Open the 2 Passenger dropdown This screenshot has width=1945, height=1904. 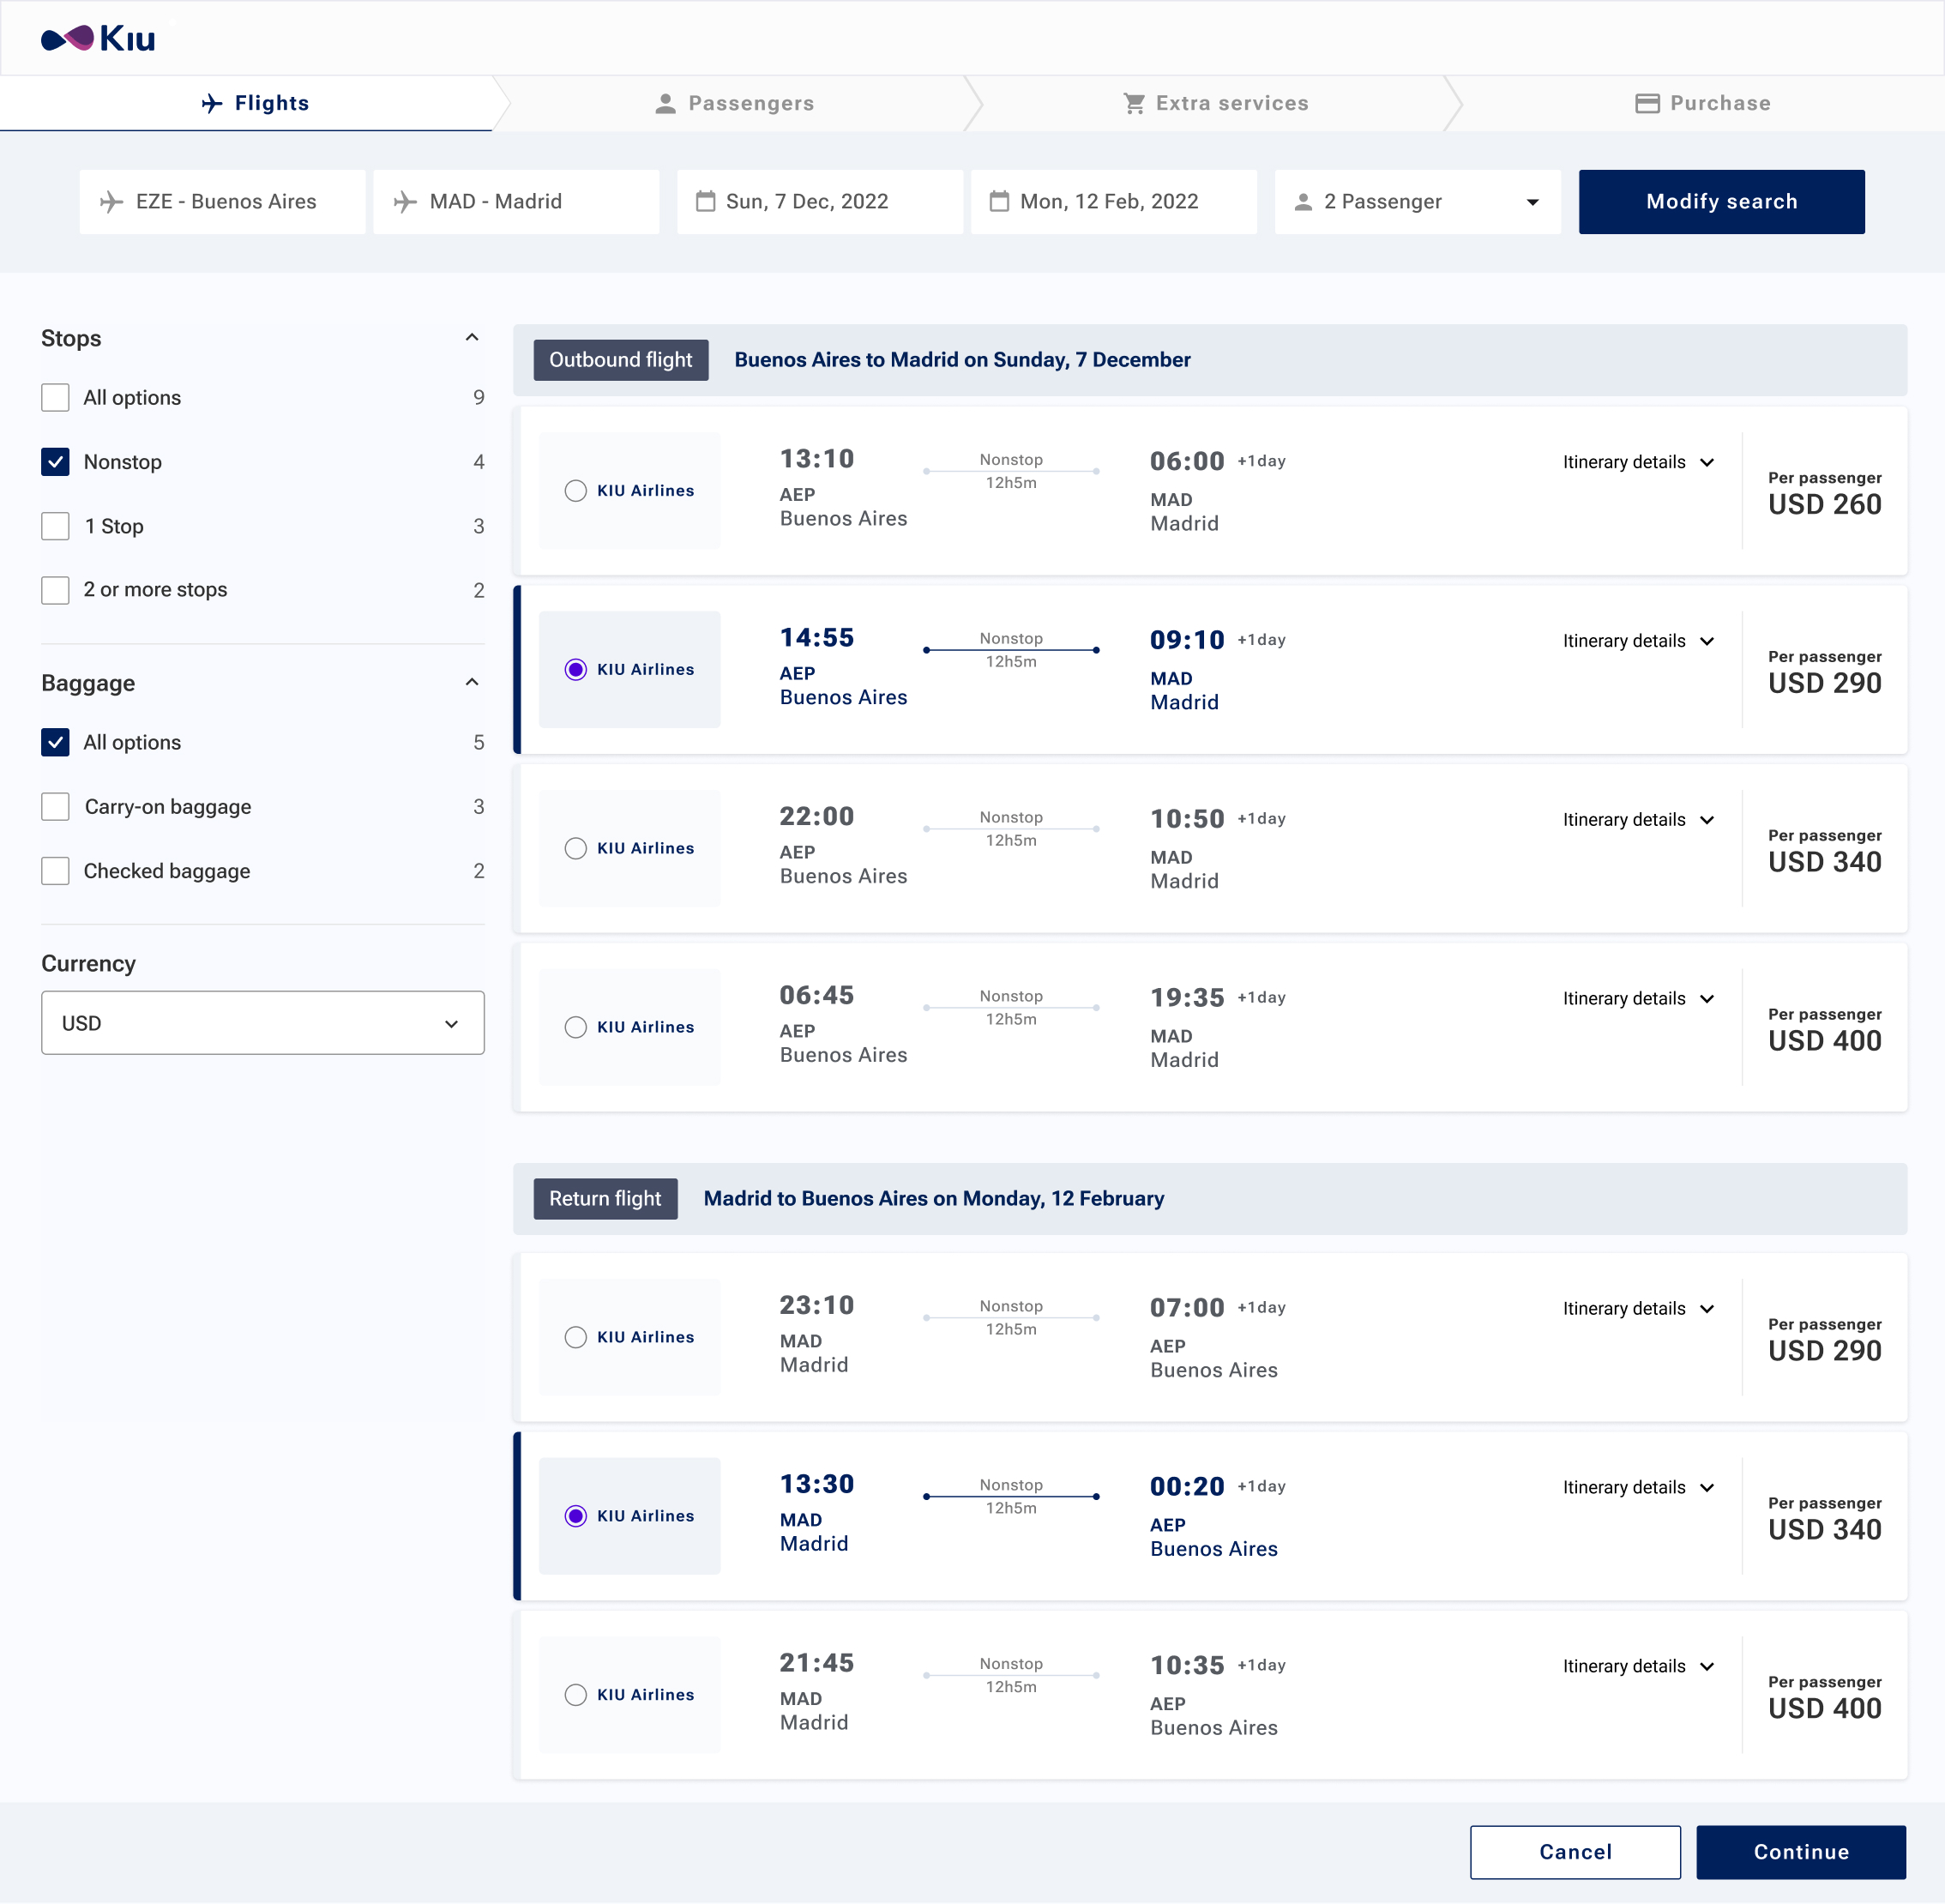(1417, 201)
